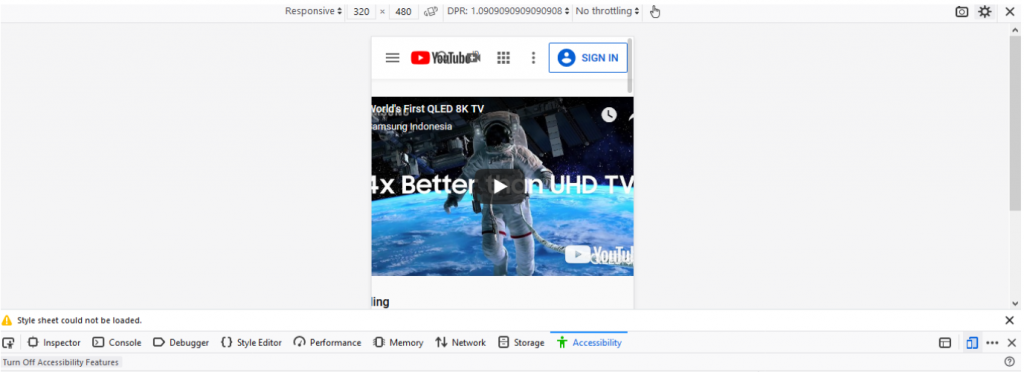Image resolution: width=1024 pixels, height=372 pixels.
Task: Activate the element picker icon
Action: click(8, 343)
